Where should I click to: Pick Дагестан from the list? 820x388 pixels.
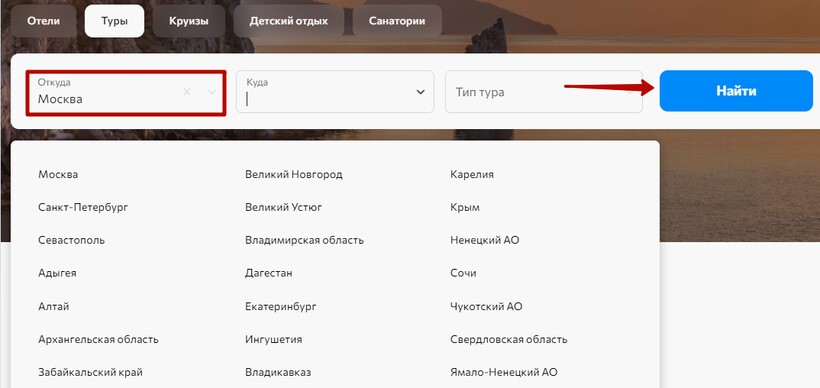(269, 273)
